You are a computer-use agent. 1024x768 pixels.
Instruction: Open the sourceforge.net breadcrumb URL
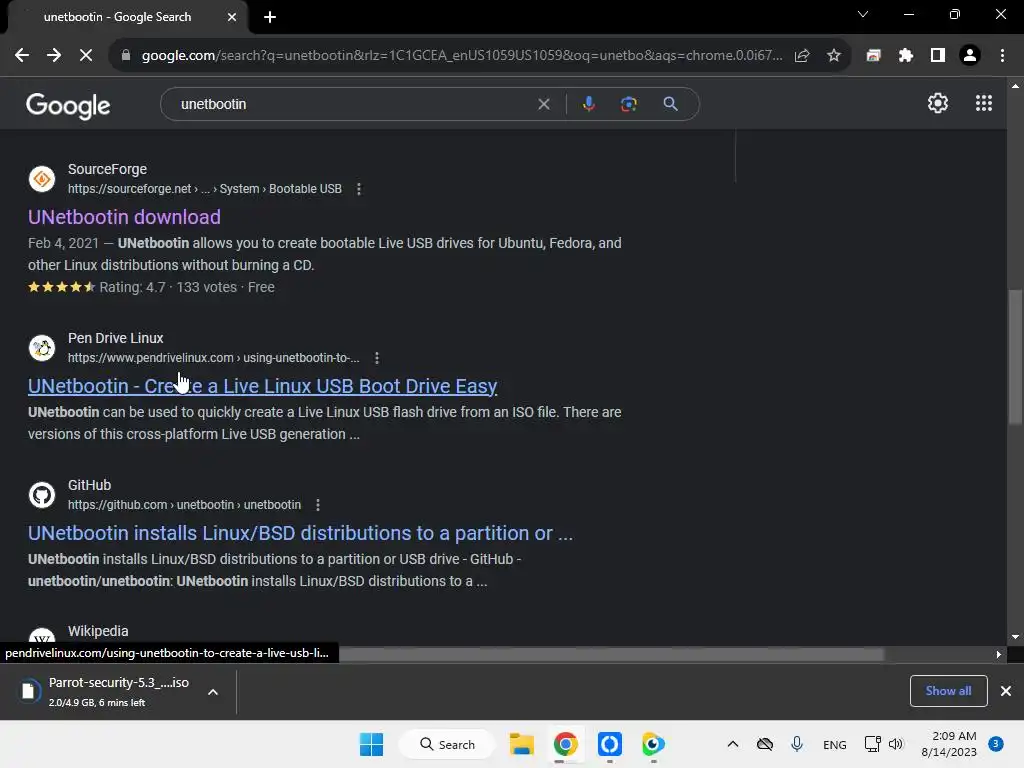click(204, 189)
